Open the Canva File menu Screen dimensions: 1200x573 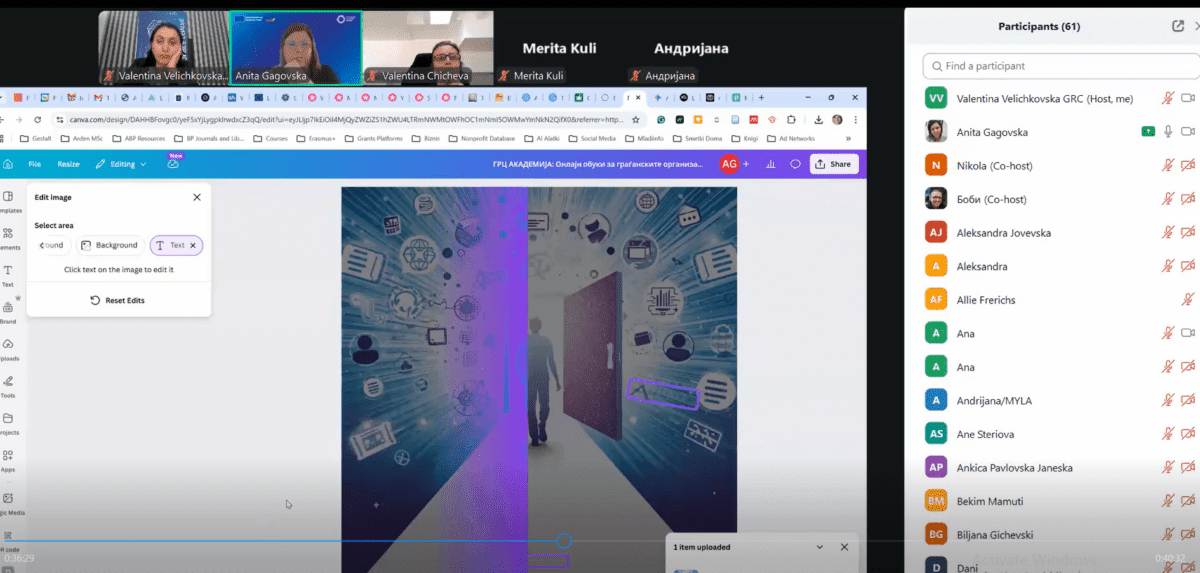[x=35, y=164]
